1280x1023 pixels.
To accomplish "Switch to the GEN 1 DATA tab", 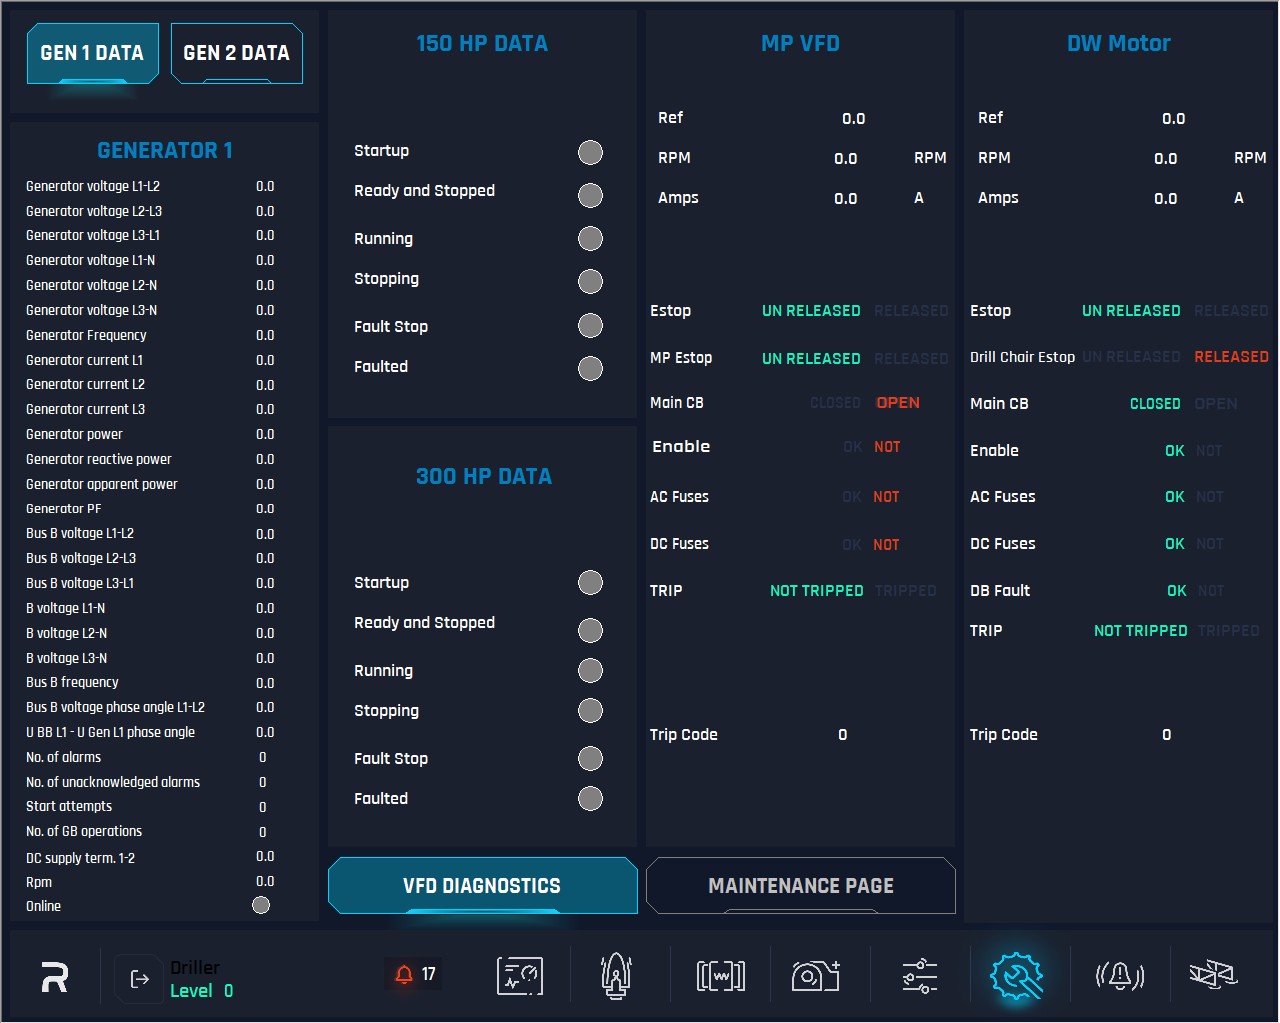I will point(92,53).
